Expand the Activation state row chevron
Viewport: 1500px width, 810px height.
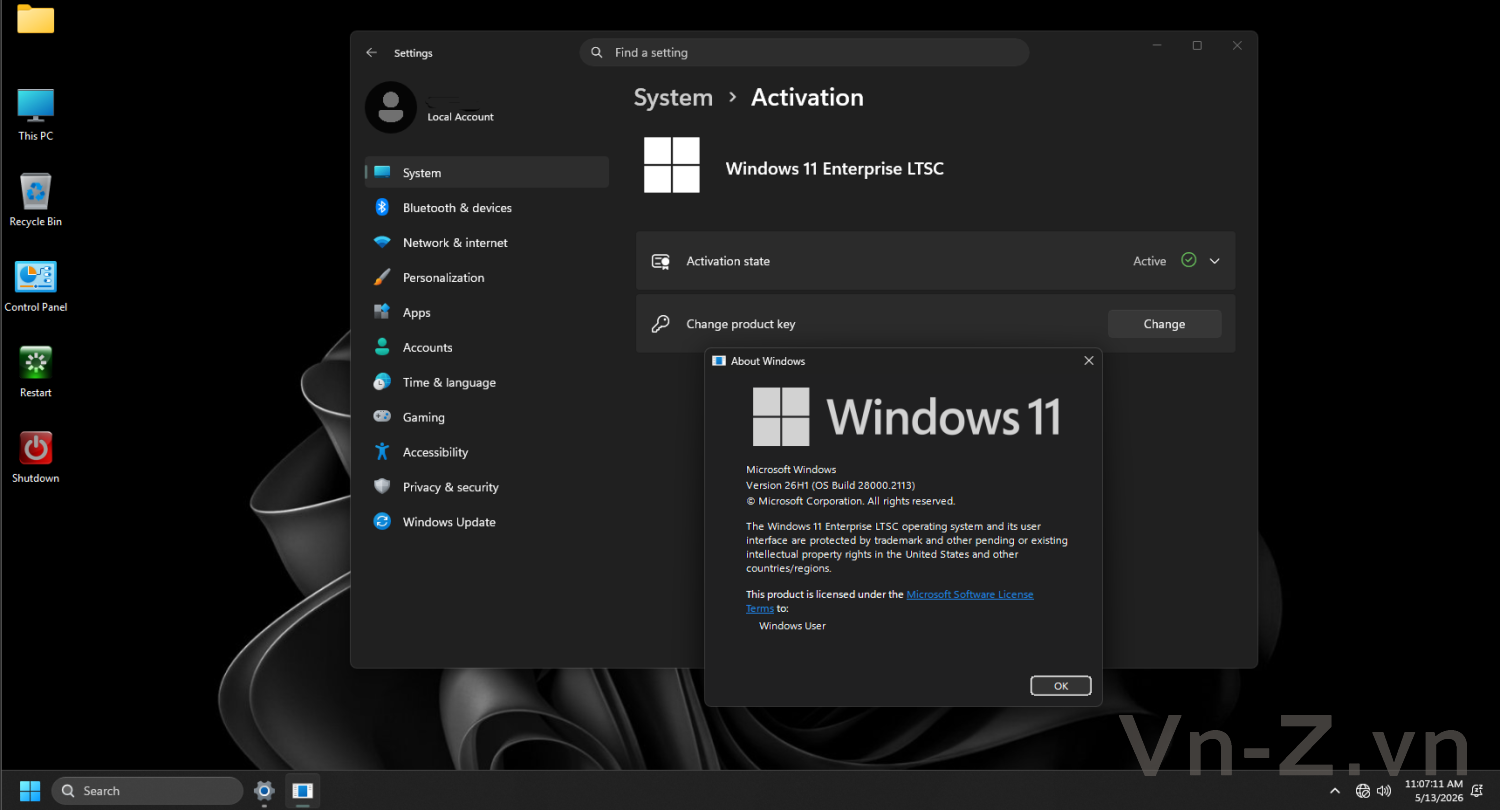click(1215, 261)
